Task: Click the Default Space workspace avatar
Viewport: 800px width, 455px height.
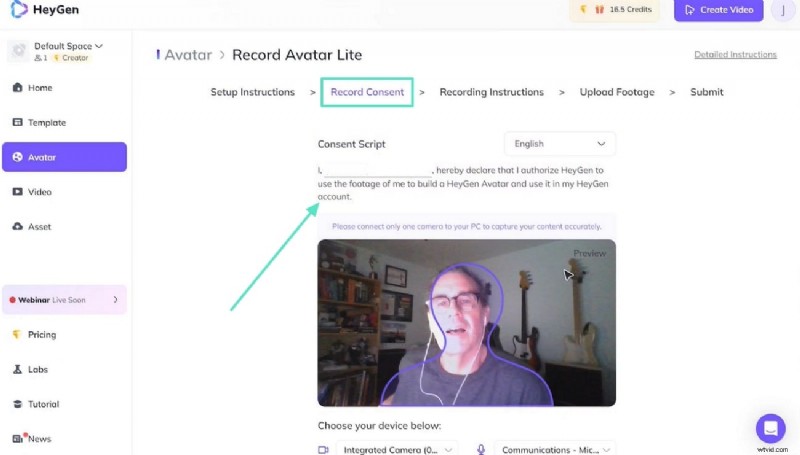Action: pos(19,51)
